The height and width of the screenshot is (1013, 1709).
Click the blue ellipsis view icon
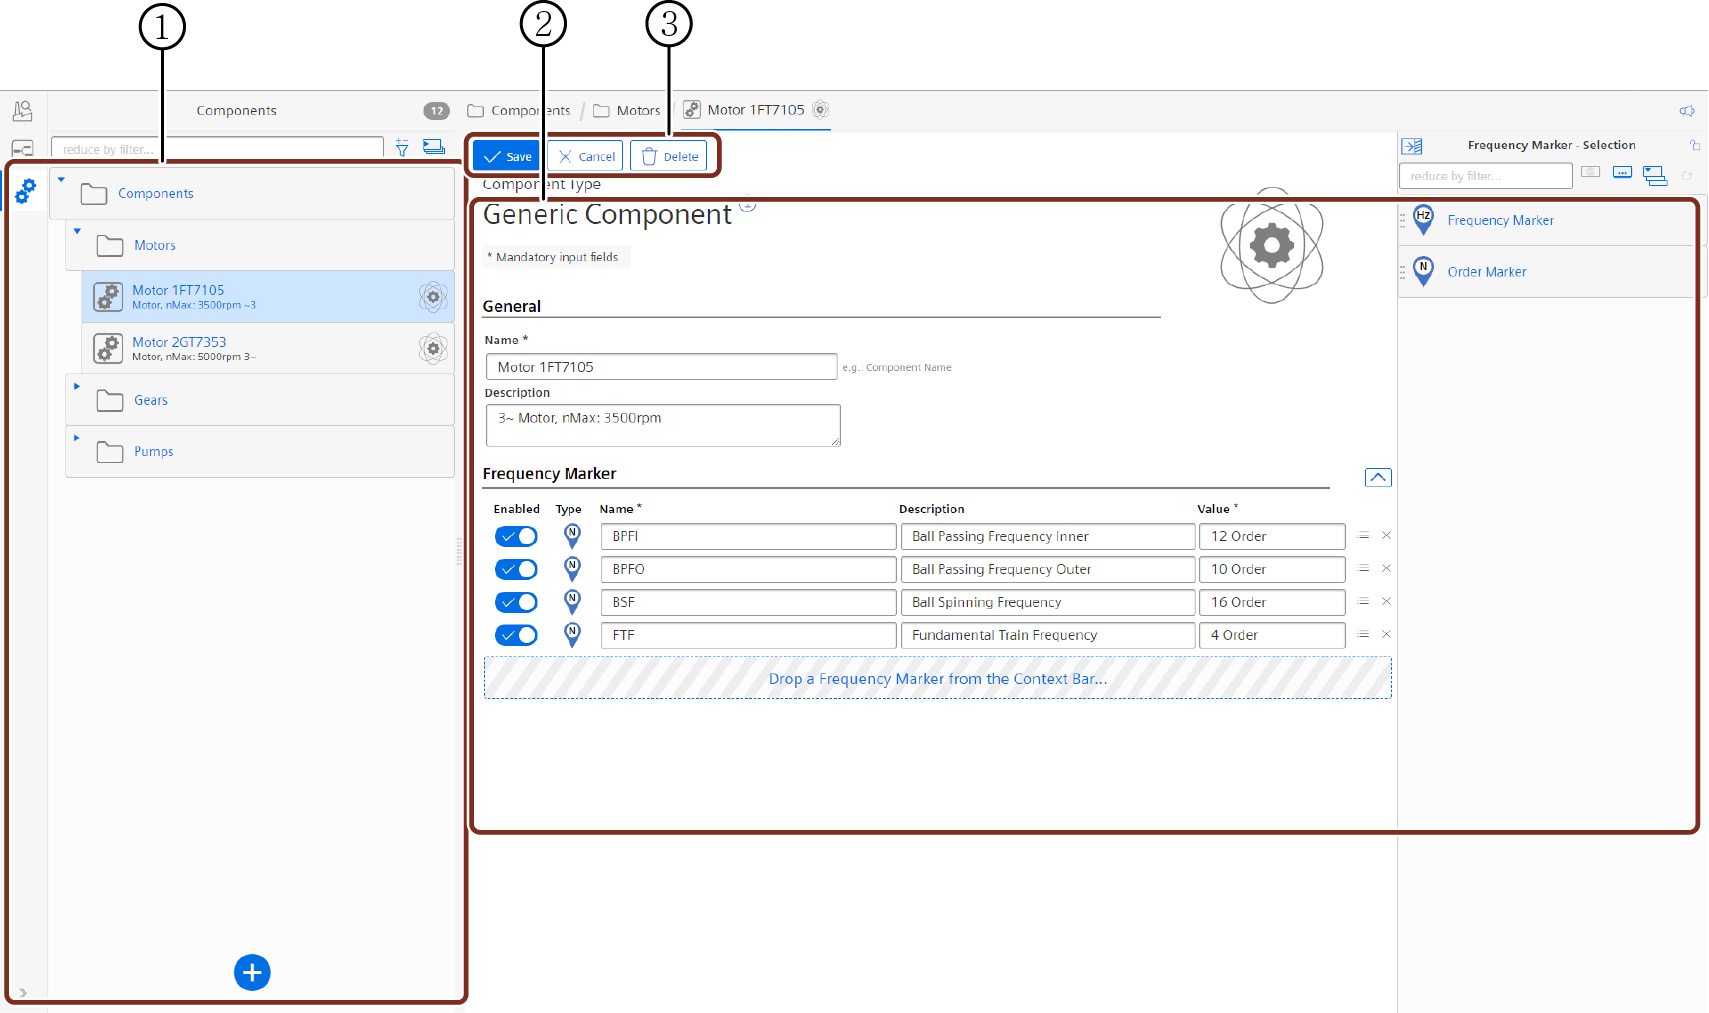(x=1622, y=172)
